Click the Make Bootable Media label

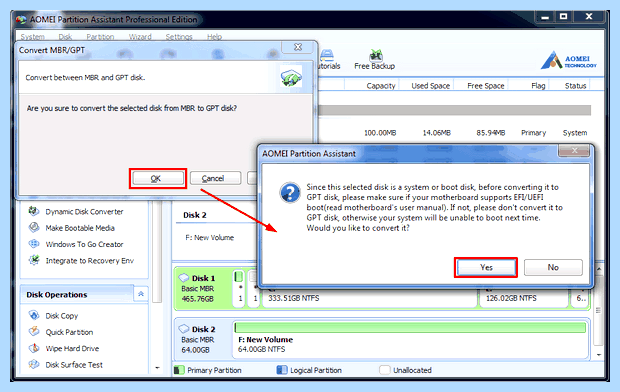[80, 228]
